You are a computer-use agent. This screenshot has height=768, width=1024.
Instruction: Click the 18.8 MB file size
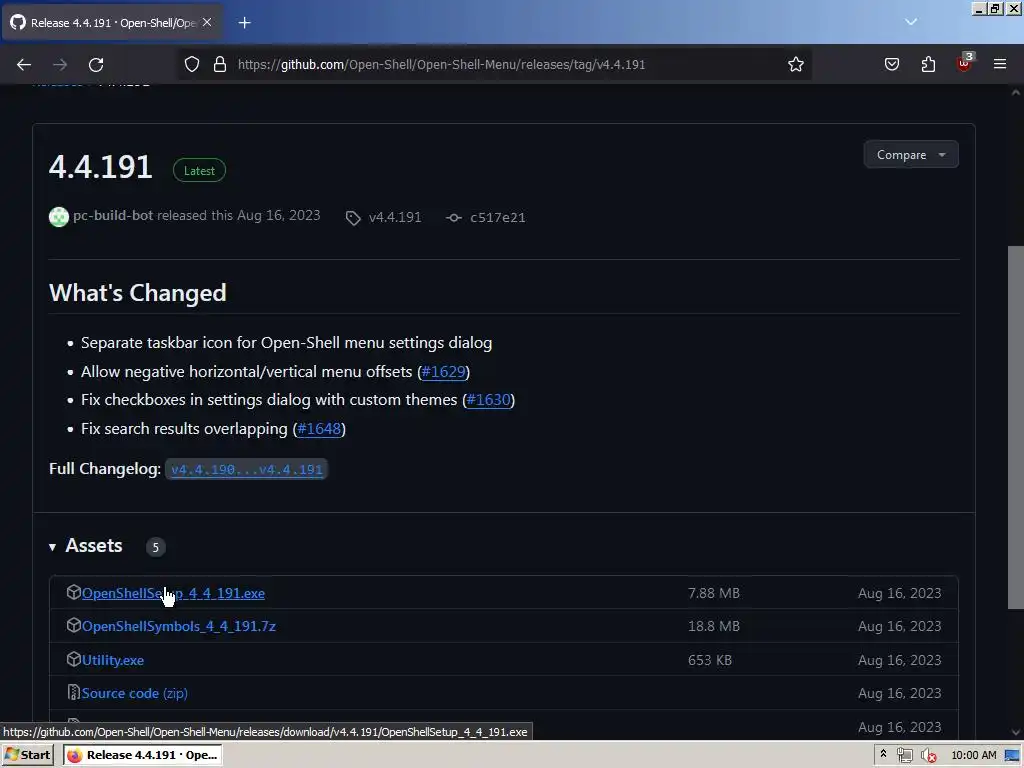[x=714, y=626]
